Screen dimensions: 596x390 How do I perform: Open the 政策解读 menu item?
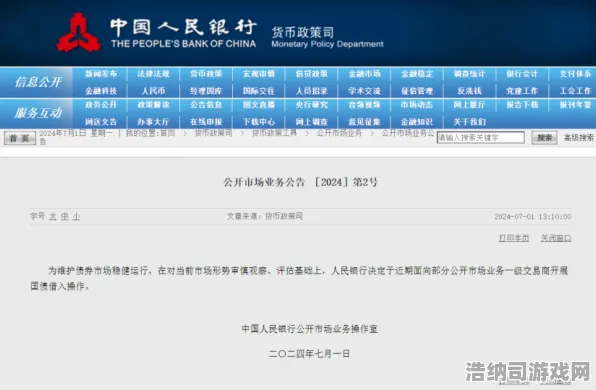153,105
